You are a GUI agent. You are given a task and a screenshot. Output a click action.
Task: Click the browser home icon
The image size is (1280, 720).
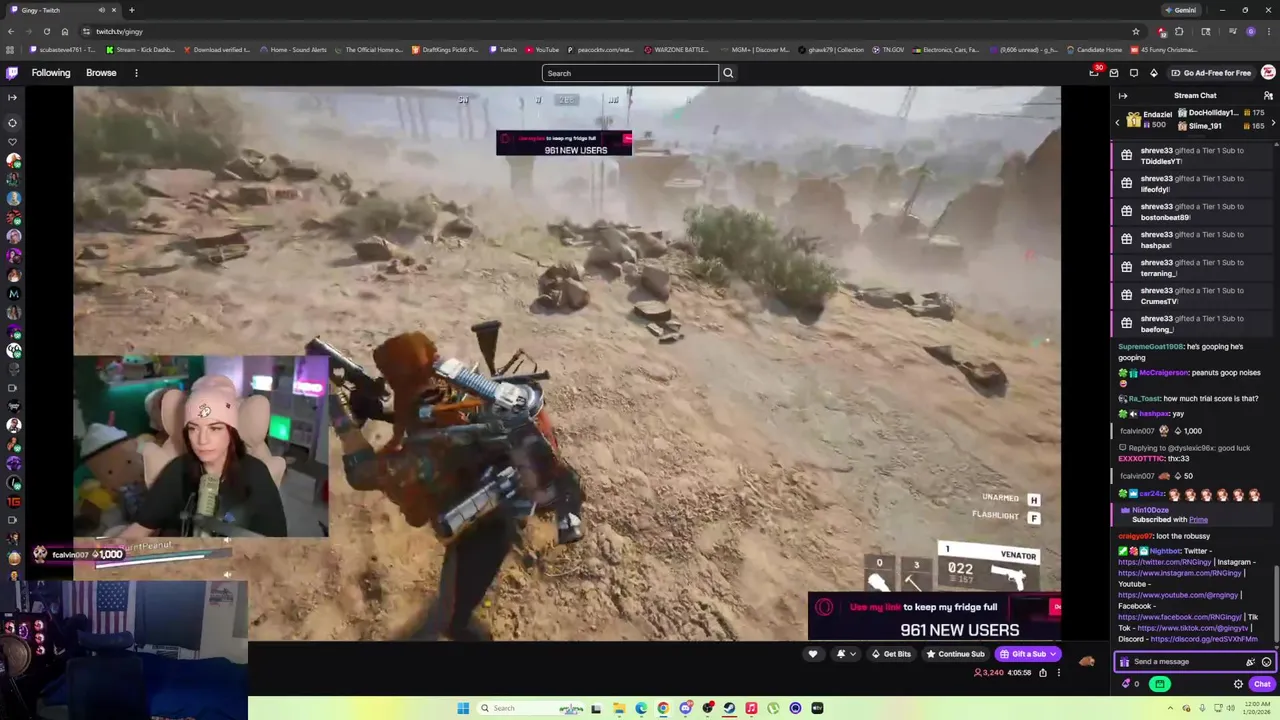tap(65, 31)
